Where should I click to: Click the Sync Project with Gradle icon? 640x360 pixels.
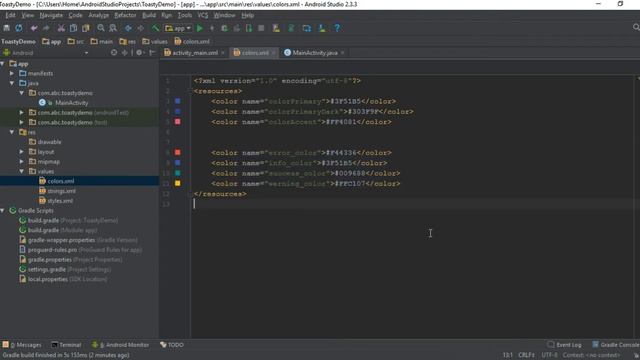pyautogui.click(x=291, y=28)
